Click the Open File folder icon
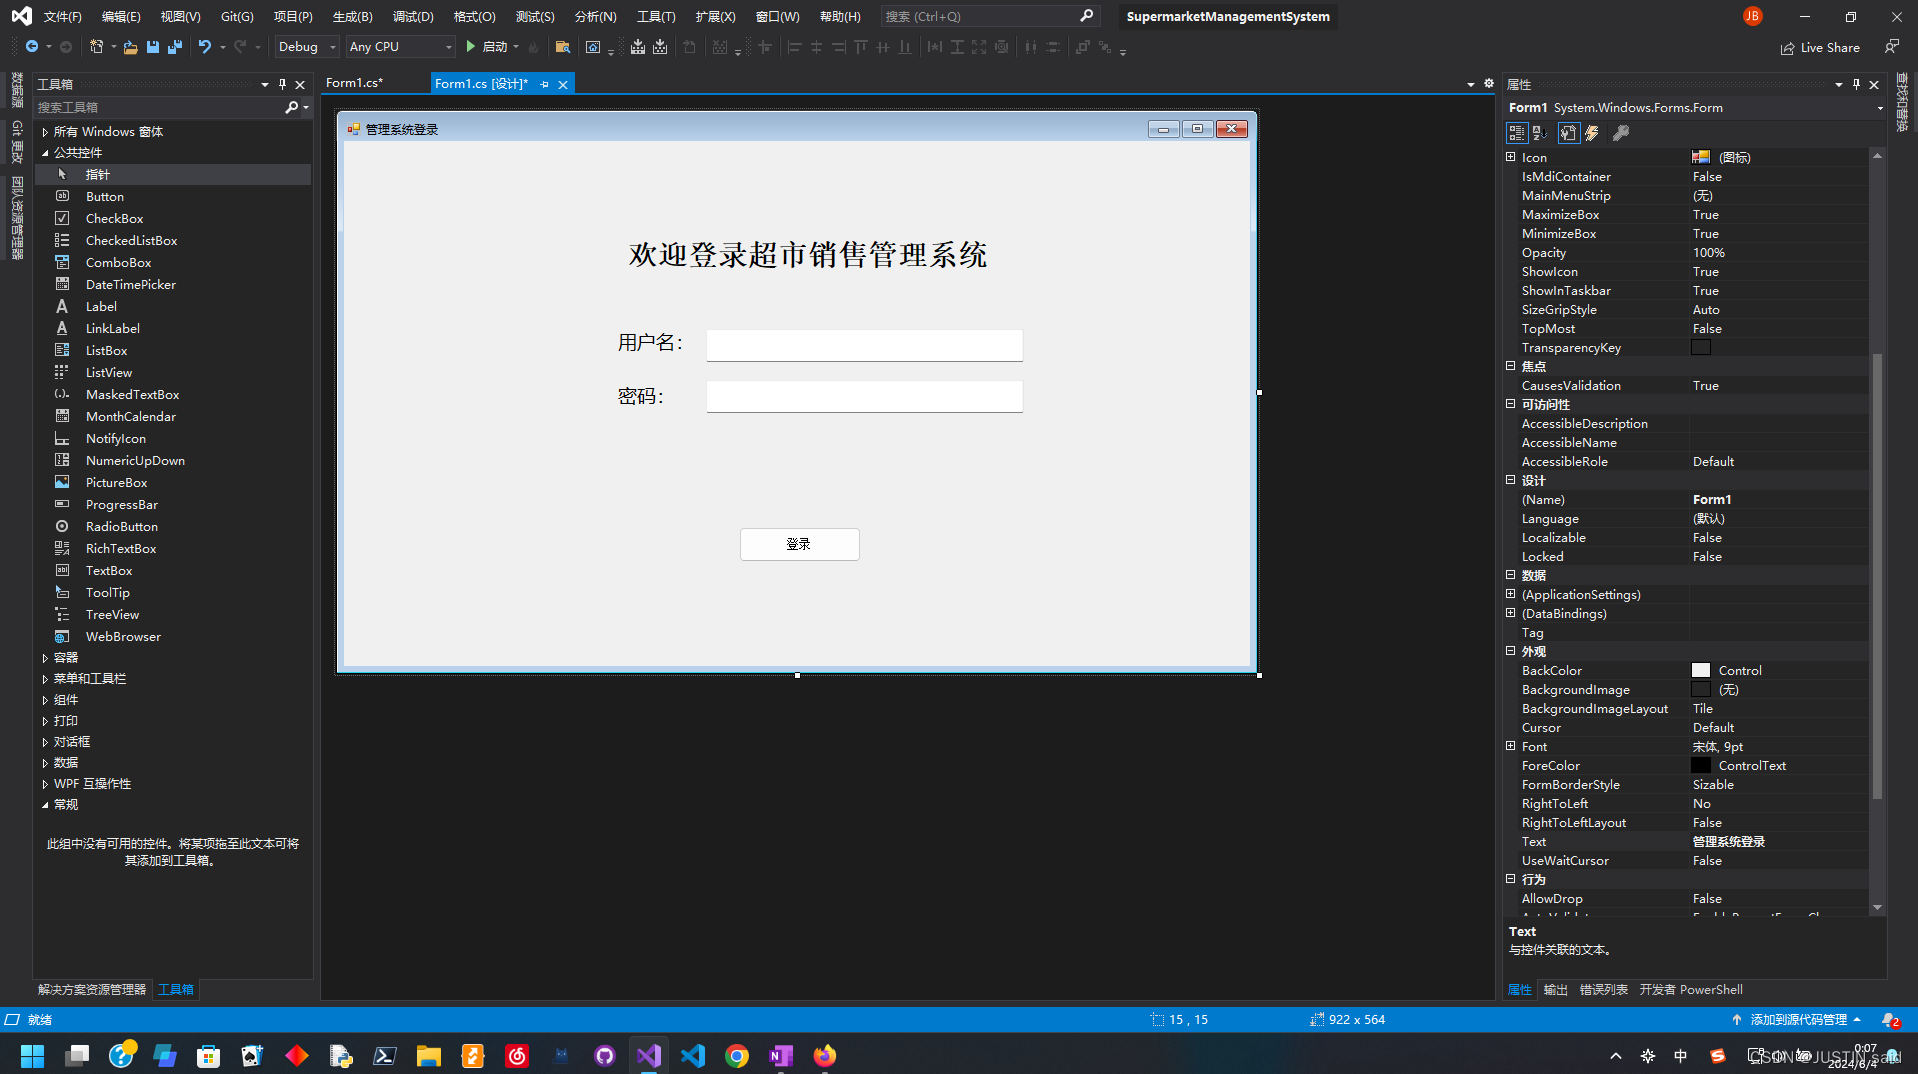The height and width of the screenshot is (1074, 1918). [130, 47]
